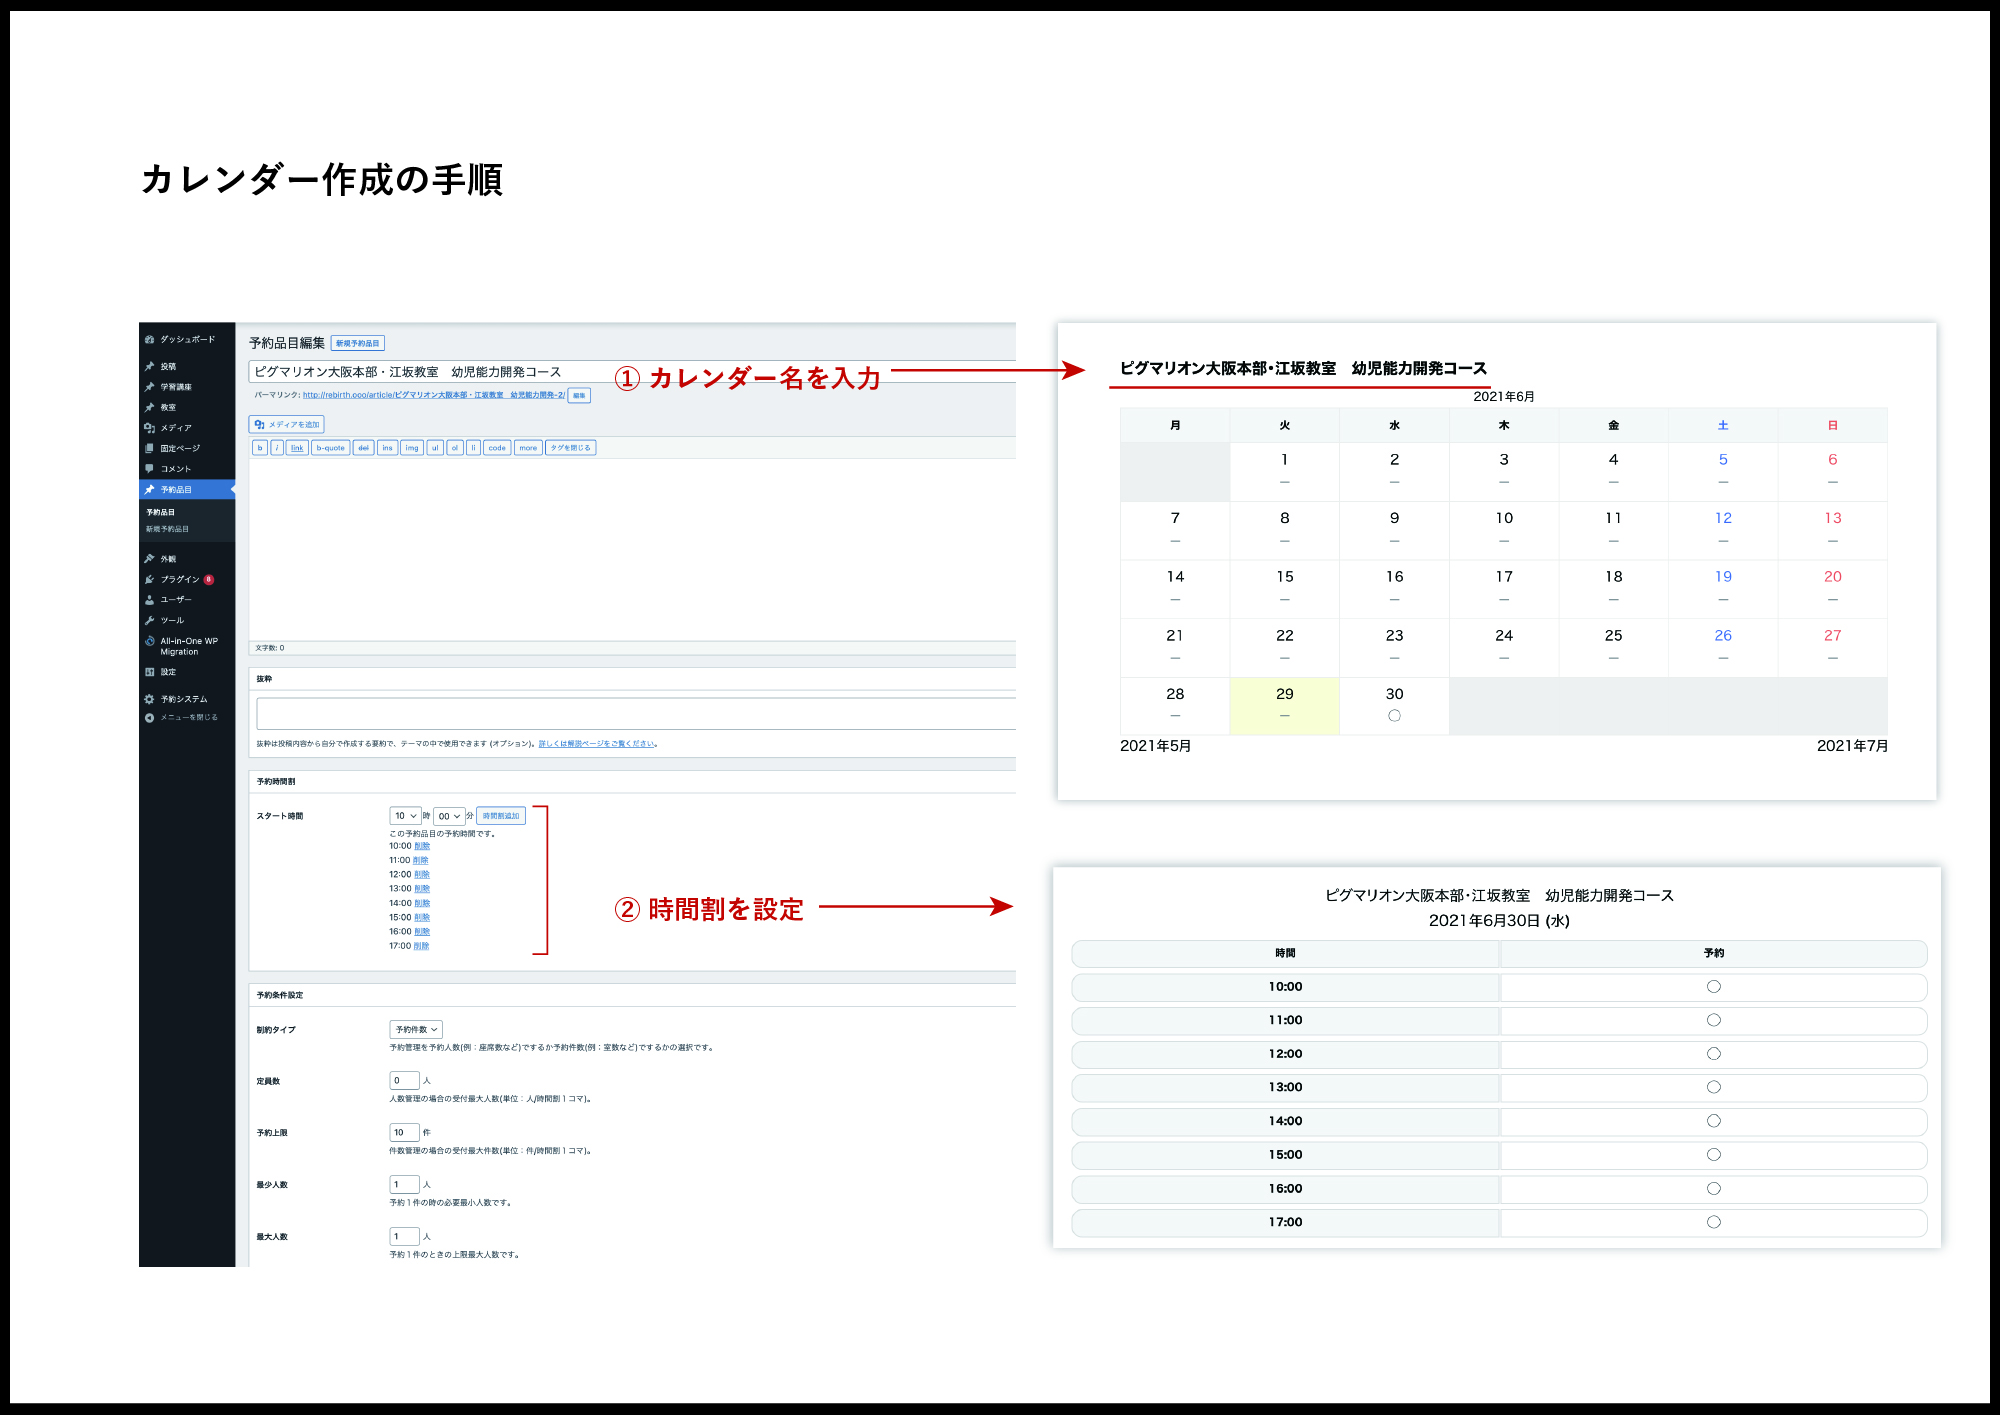This screenshot has width=2000, height=1415.
Task: Click the 'ul' quicktag button
Action: click(x=435, y=448)
